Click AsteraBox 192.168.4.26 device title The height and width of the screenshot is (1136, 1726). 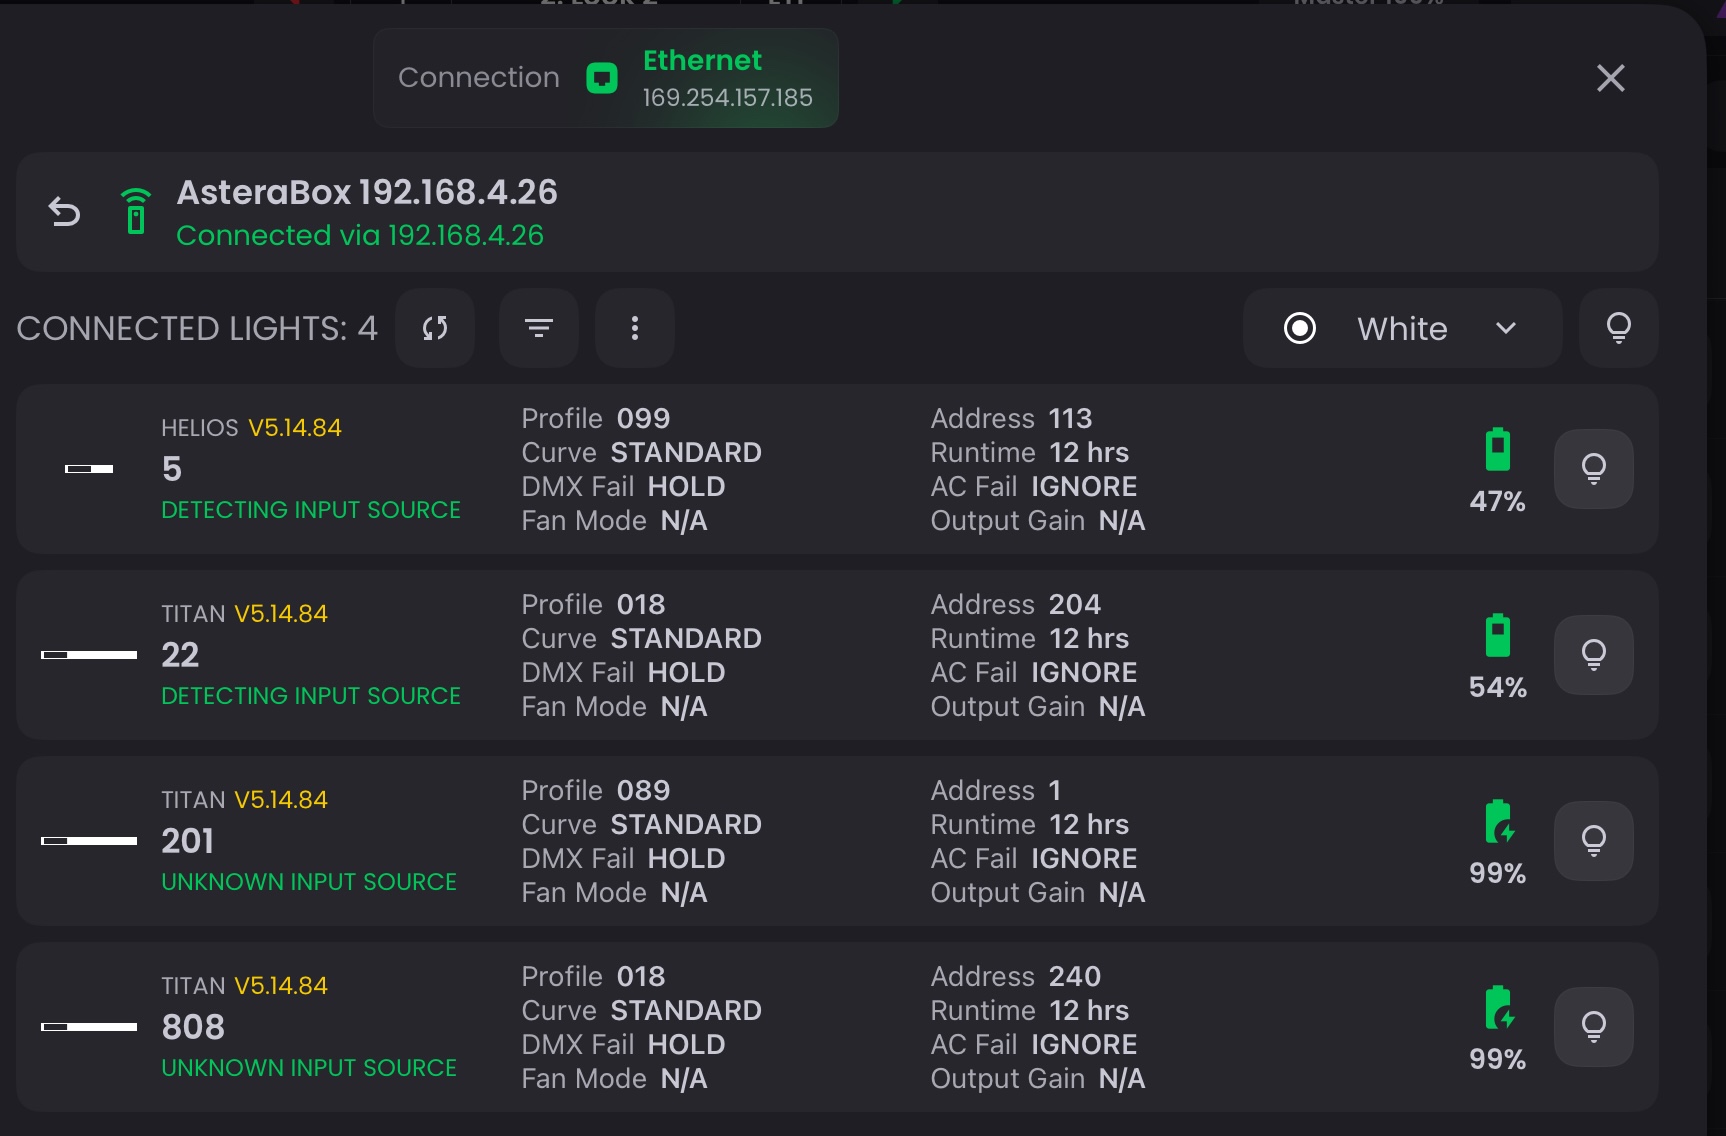point(367,192)
